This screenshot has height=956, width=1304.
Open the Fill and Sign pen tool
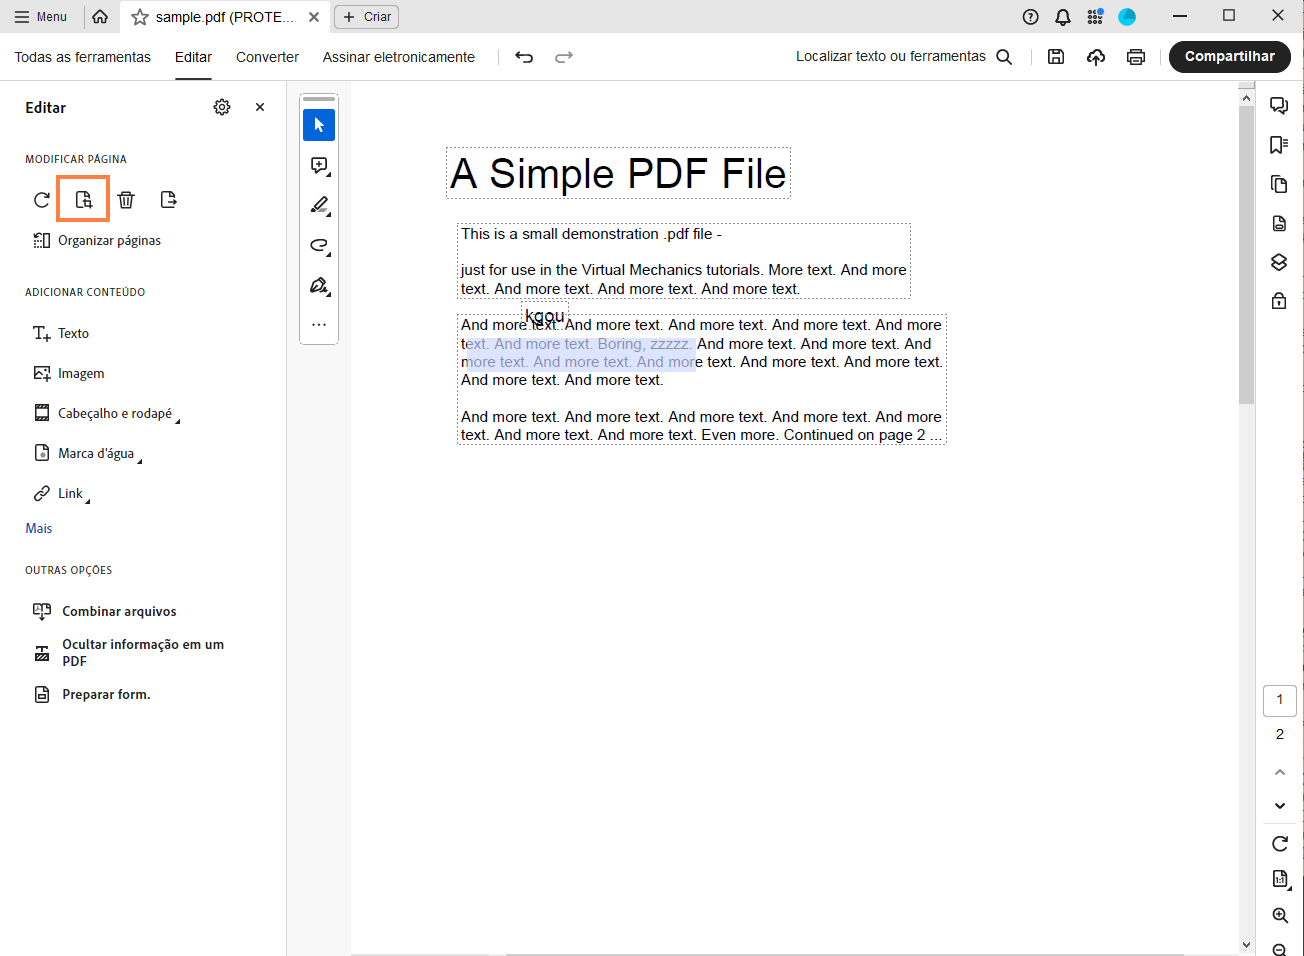[319, 285]
